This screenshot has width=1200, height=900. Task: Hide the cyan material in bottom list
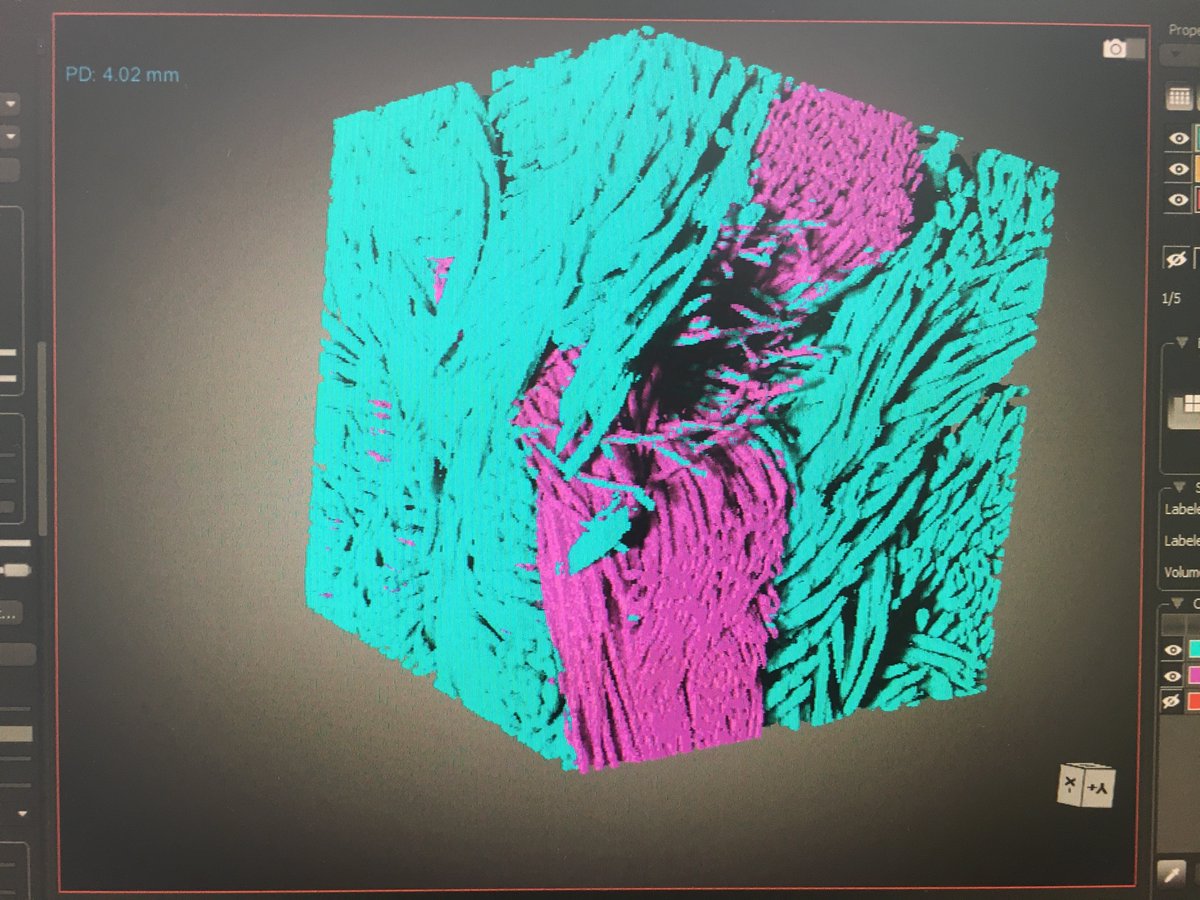(1174, 650)
